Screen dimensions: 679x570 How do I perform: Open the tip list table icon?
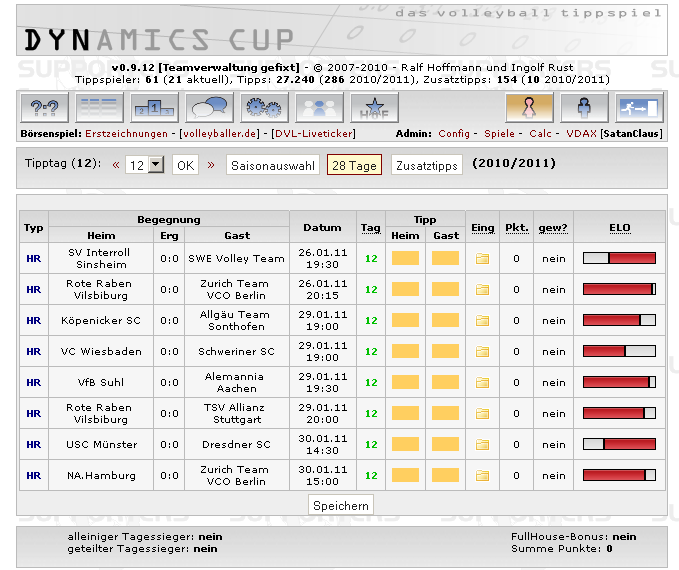(x=99, y=107)
